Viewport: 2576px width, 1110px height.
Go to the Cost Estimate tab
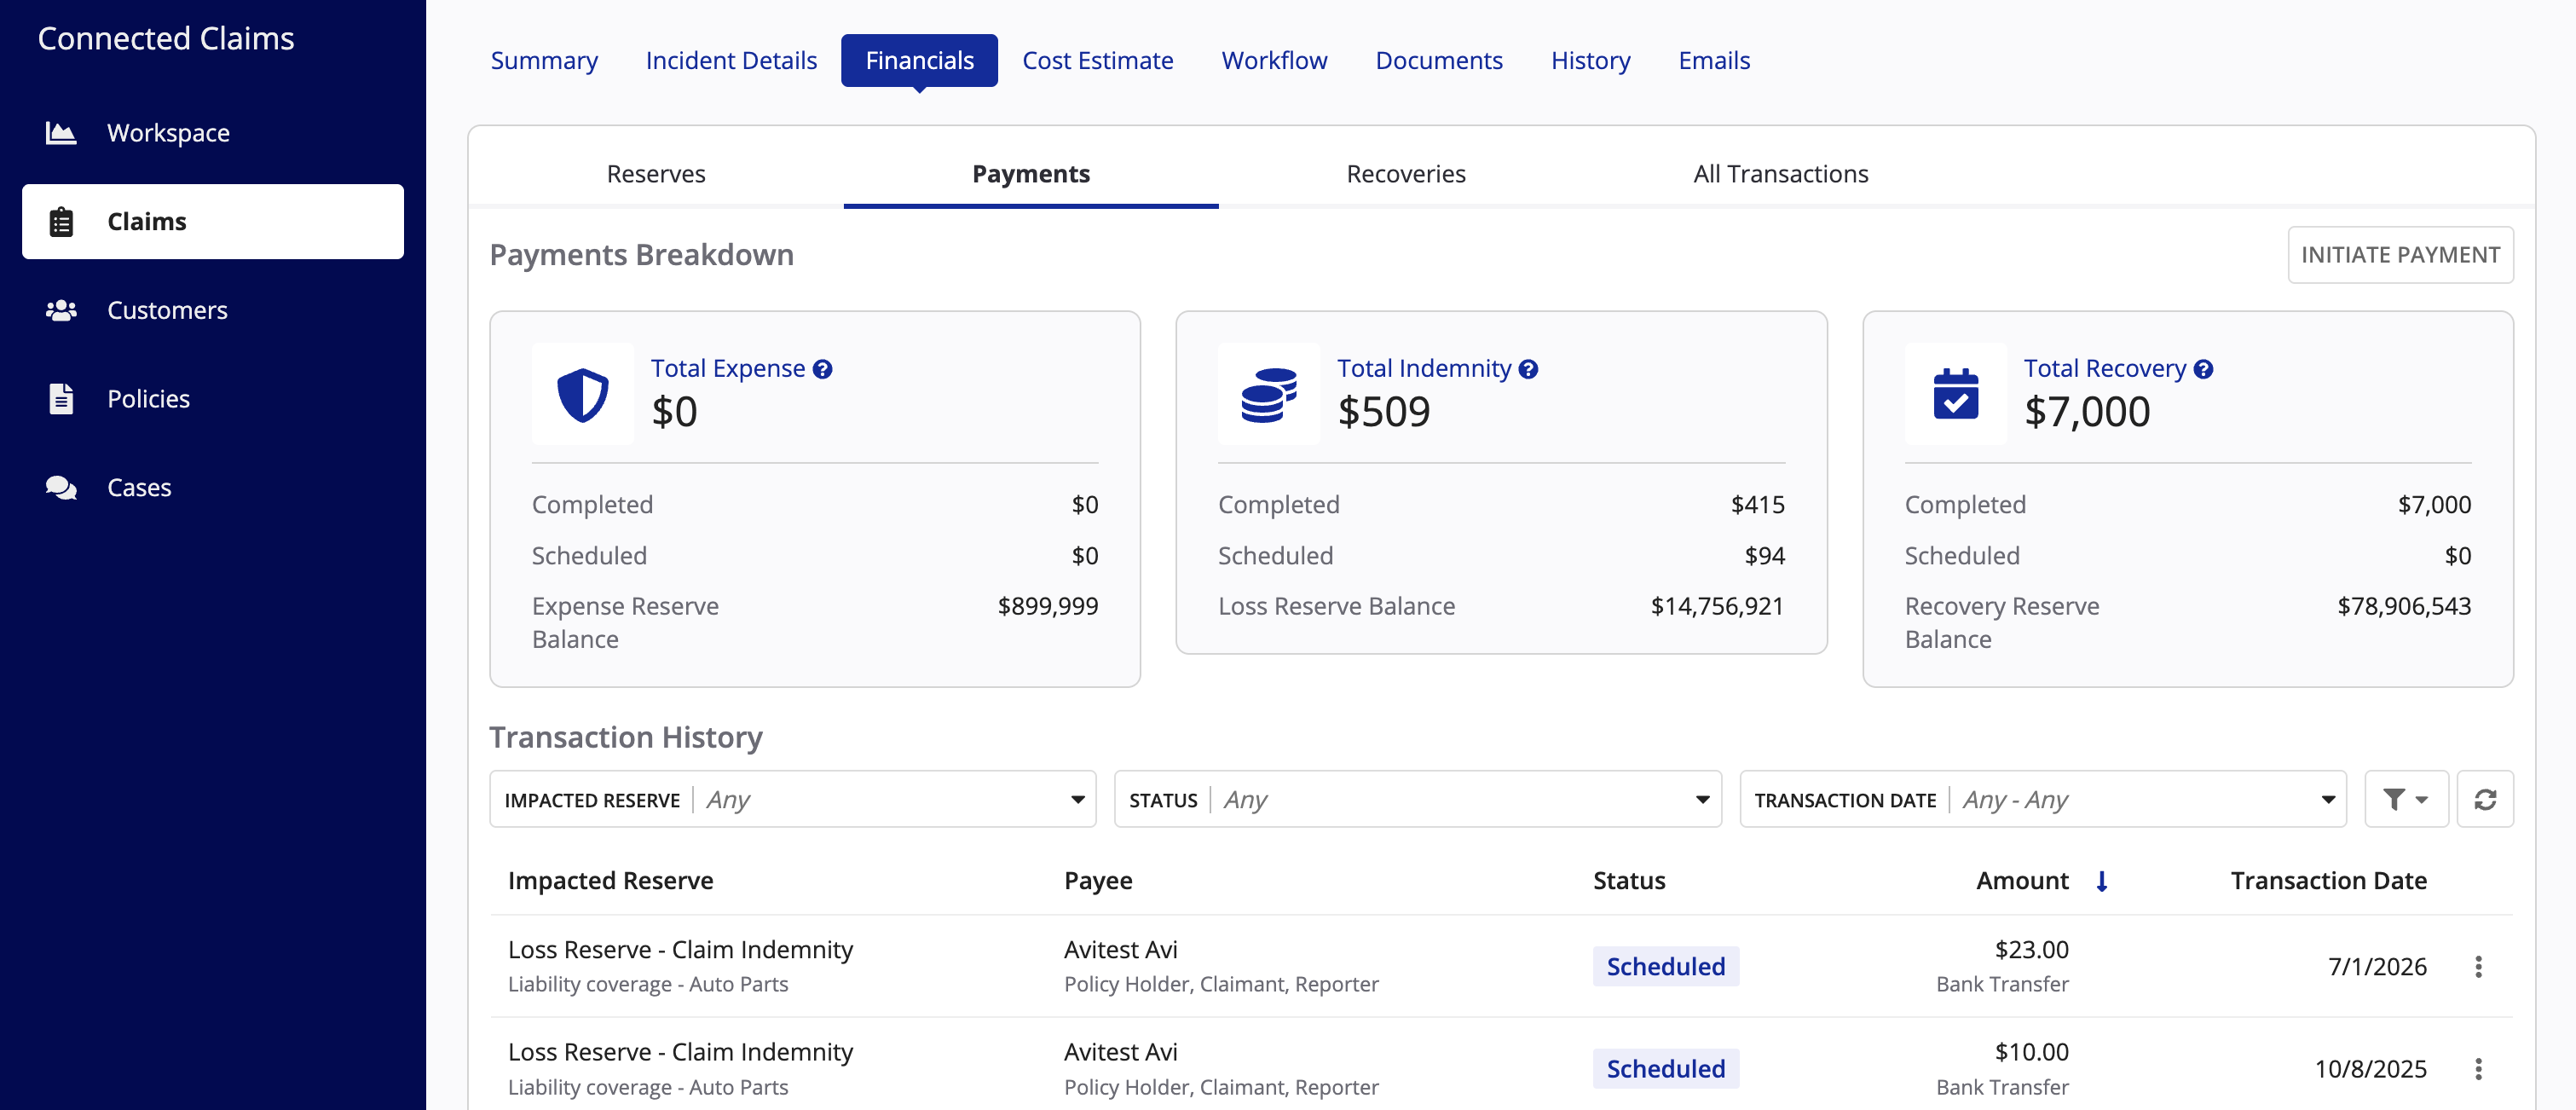tap(1097, 61)
